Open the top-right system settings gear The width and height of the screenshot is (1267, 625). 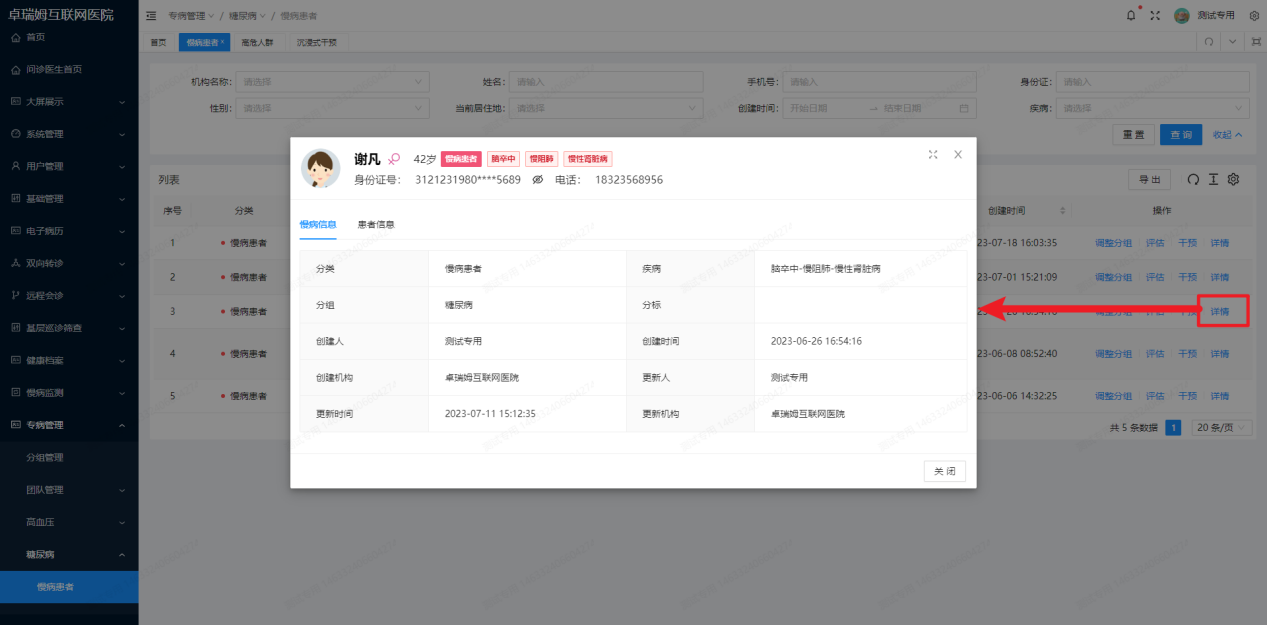(1254, 16)
